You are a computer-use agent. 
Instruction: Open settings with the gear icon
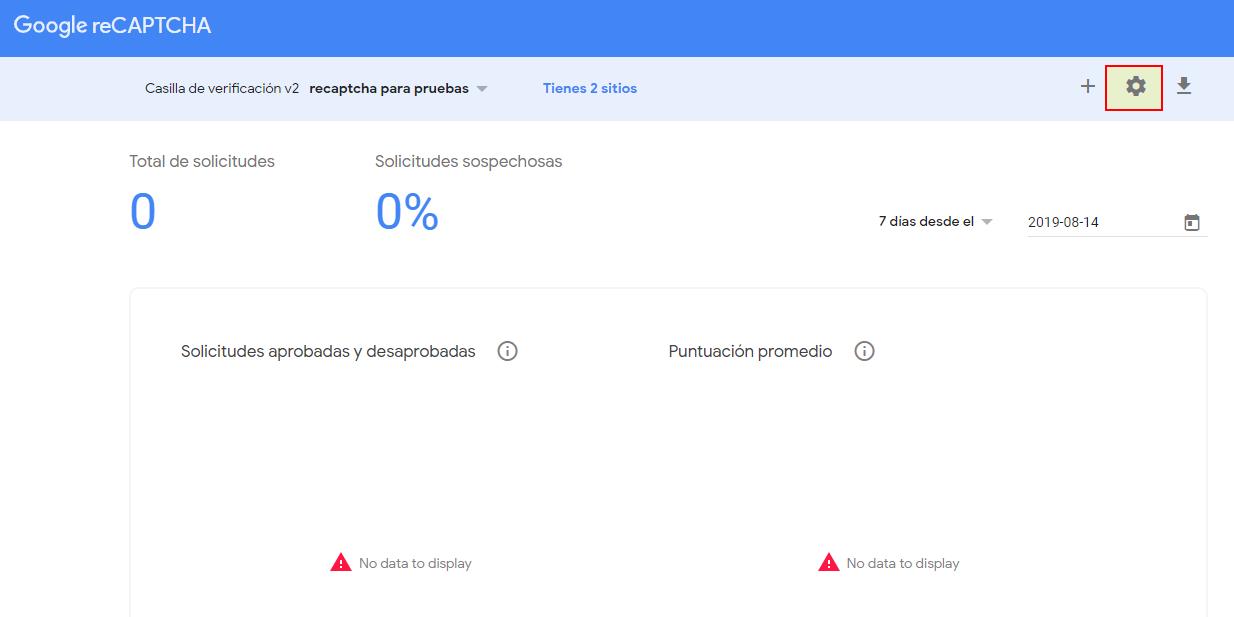click(1135, 87)
